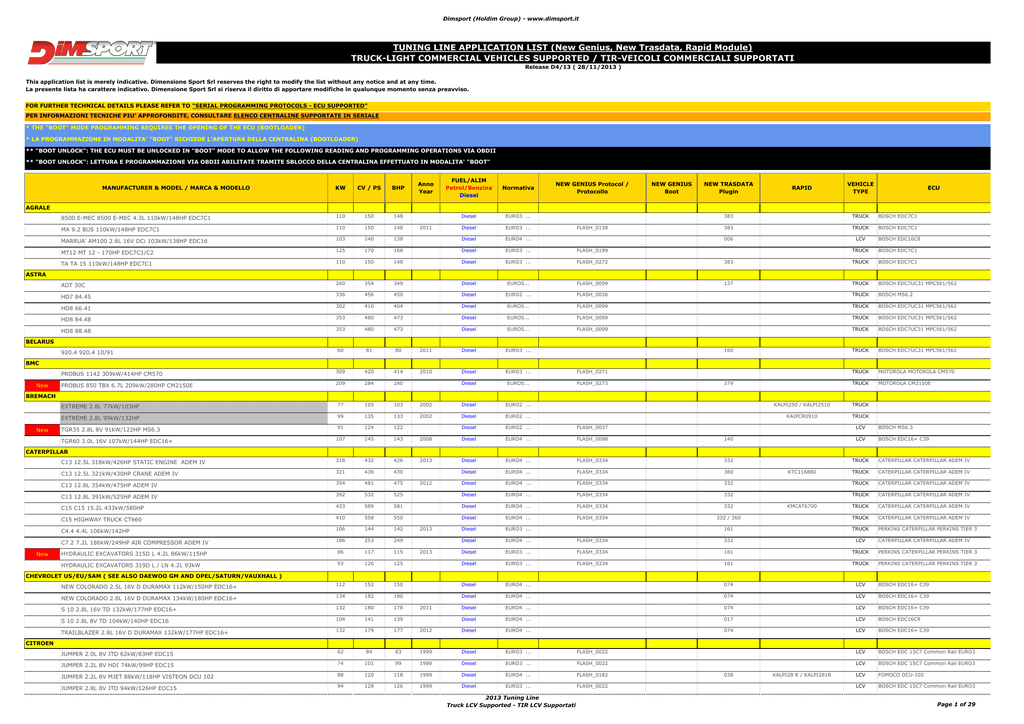This screenshot has width=1024, height=724.
Task: Click the 'FUEL/ALIM' column header
Action: point(468,187)
